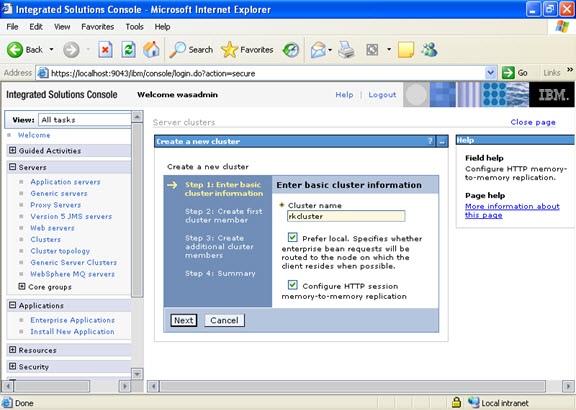This screenshot has height=410, width=576.
Task: Open Install New Application link
Action: (x=72, y=331)
